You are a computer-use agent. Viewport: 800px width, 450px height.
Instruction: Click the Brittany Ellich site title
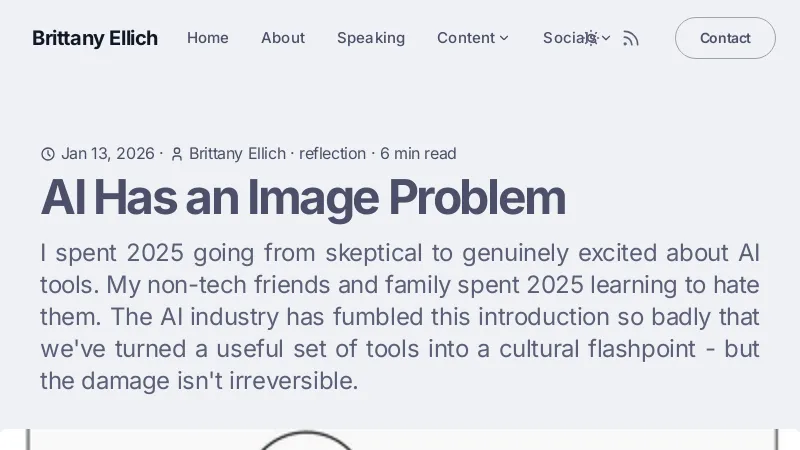tap(95, 38)
